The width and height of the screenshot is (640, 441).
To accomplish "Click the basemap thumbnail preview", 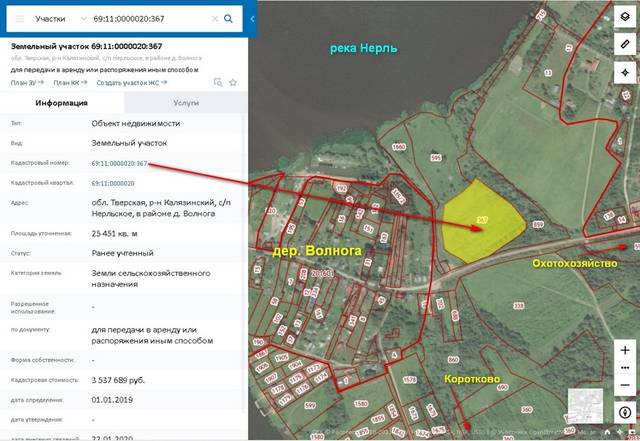I will 585,403.
